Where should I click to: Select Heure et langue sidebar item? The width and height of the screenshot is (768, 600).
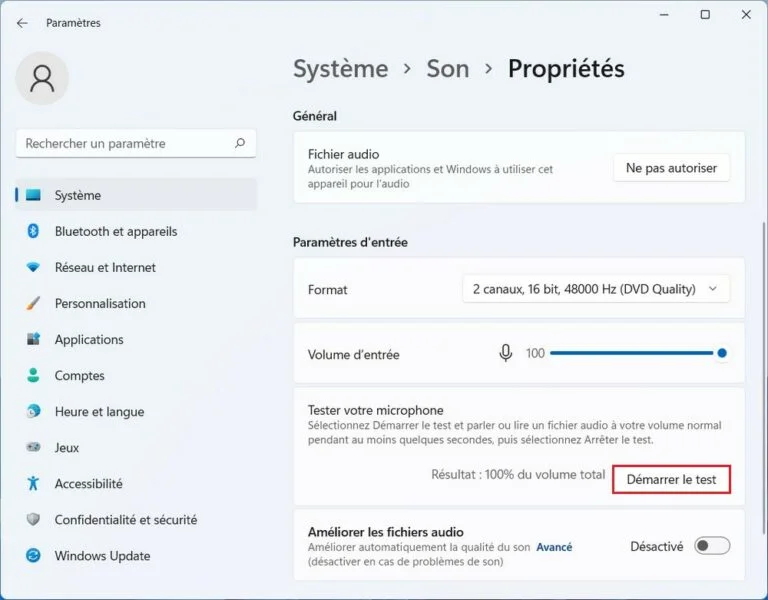pos(99,412)
